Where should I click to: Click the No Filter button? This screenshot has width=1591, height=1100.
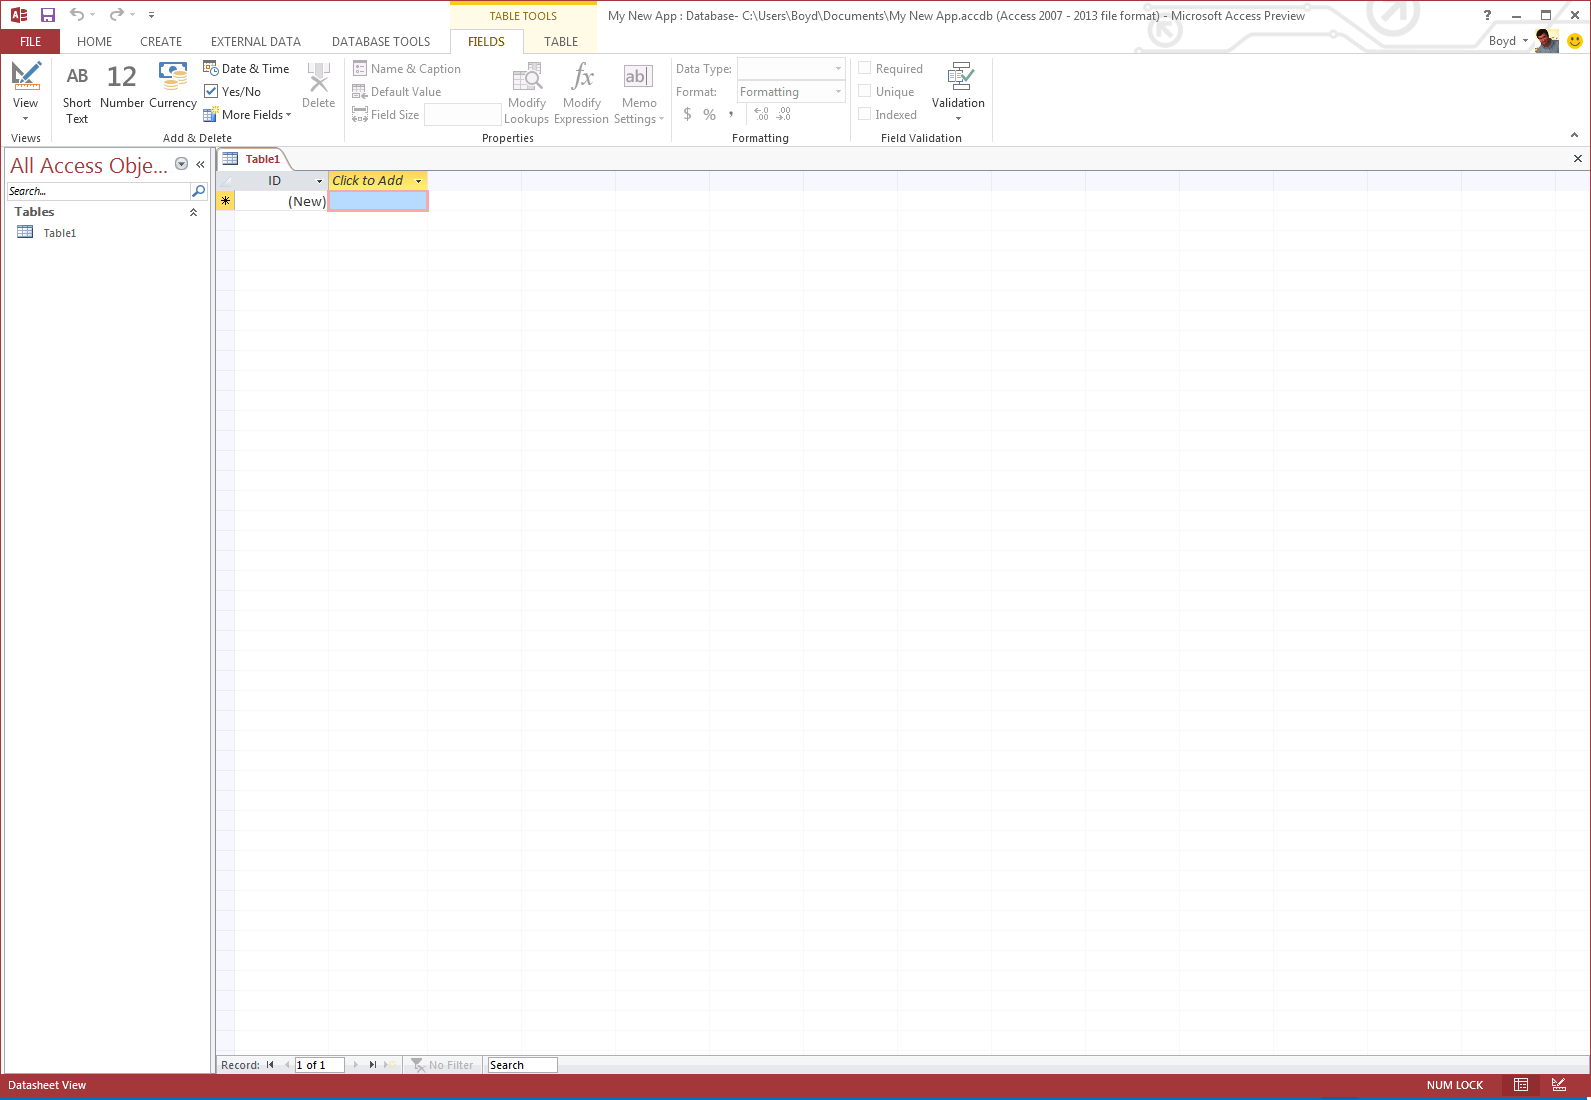tap(442, 1065)
